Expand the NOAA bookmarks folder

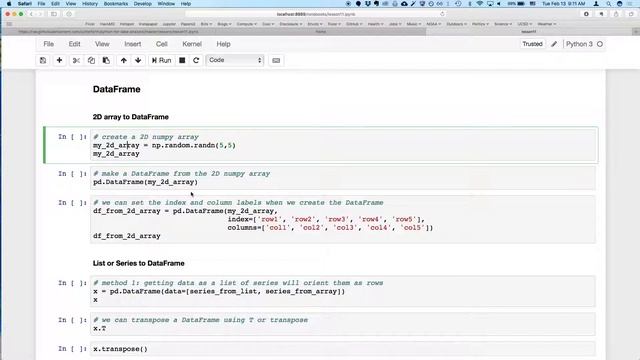[433, 24]
